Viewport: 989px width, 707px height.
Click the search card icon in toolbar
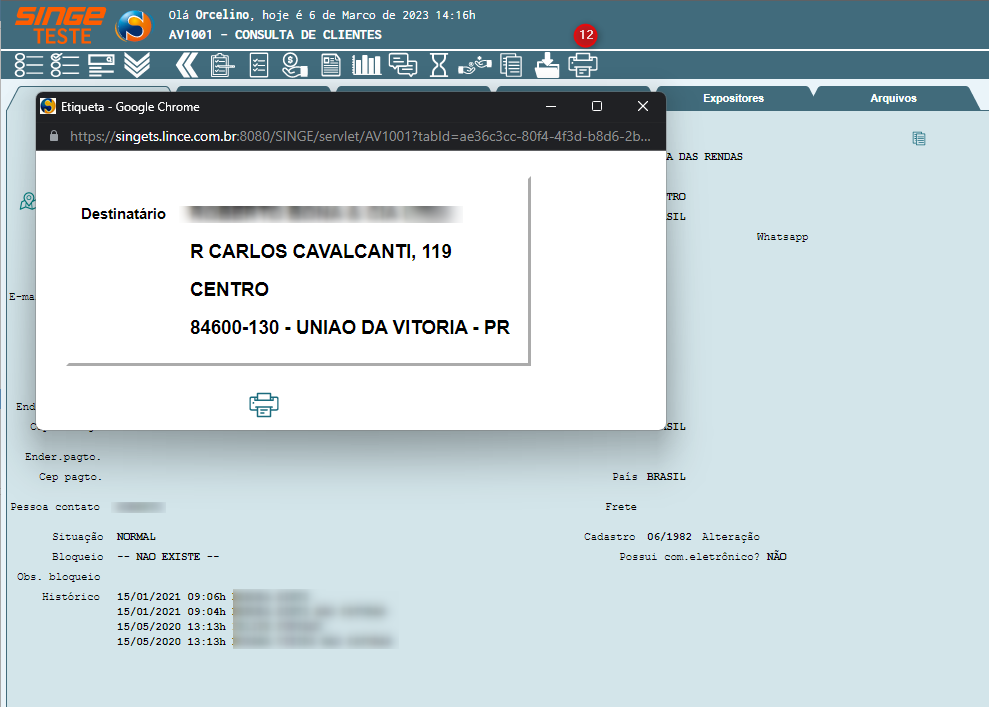(101, 66)
